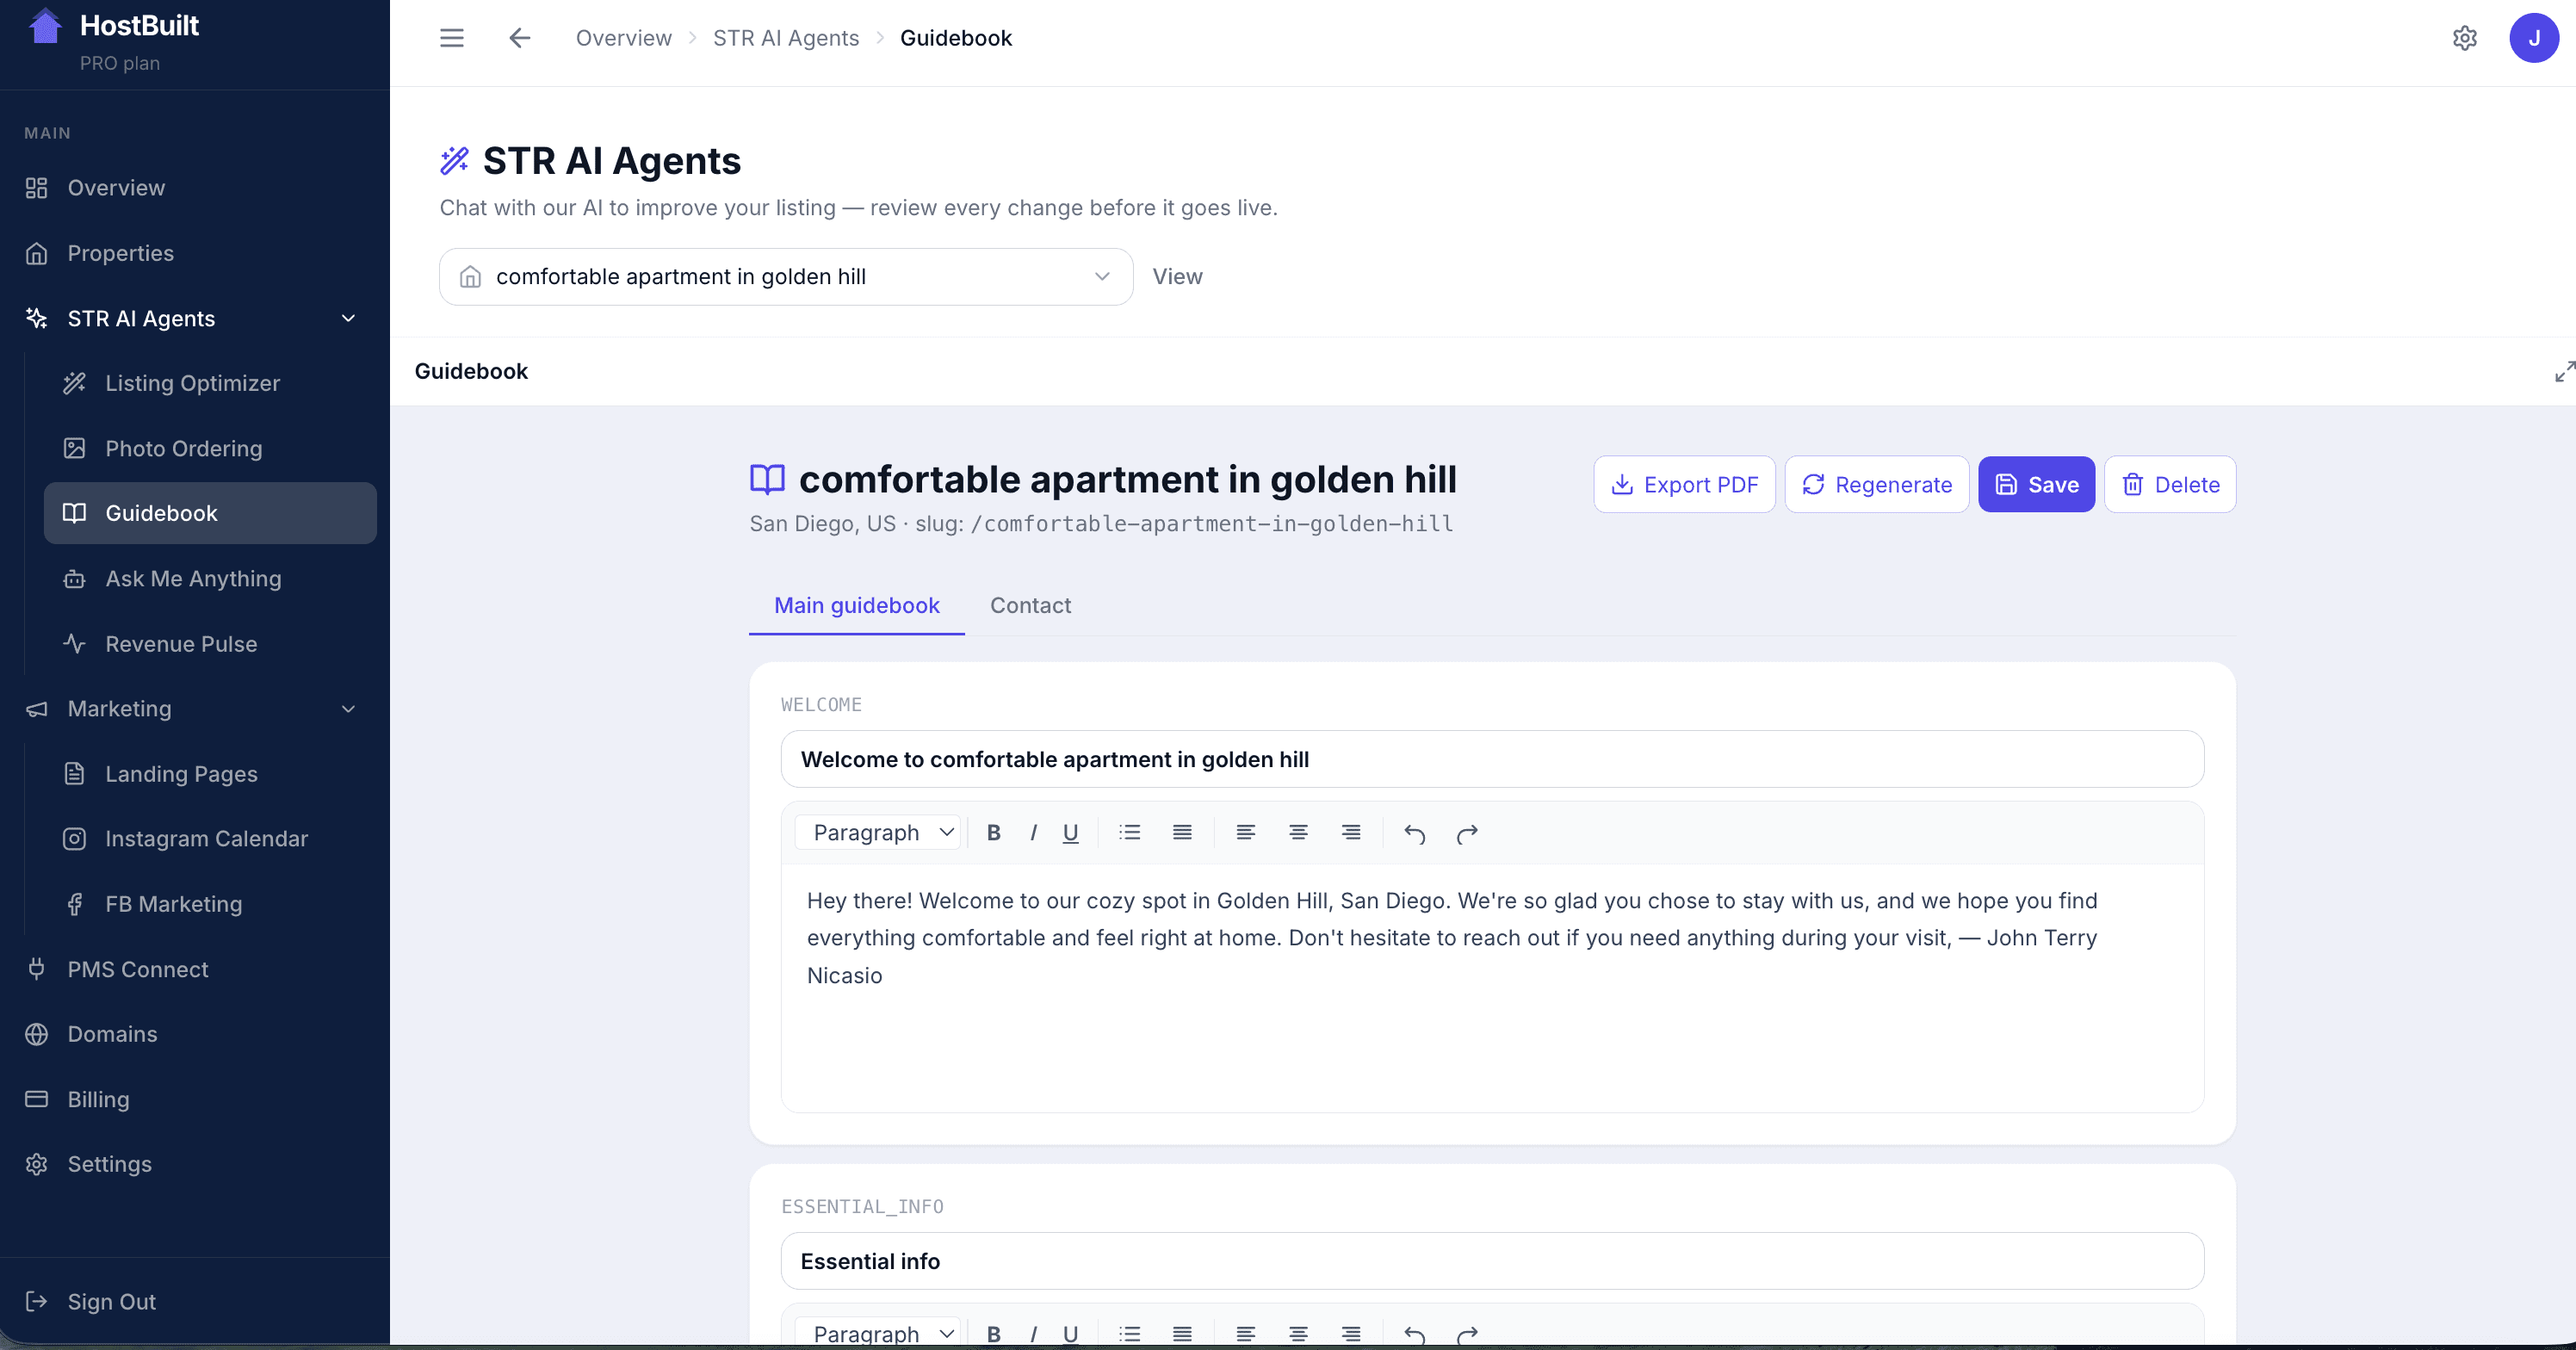The height and width of the screenshot is (1350, 2576).
Task: Open Paragraph style dropdown in Welcome editor
Action: [878, 832]
